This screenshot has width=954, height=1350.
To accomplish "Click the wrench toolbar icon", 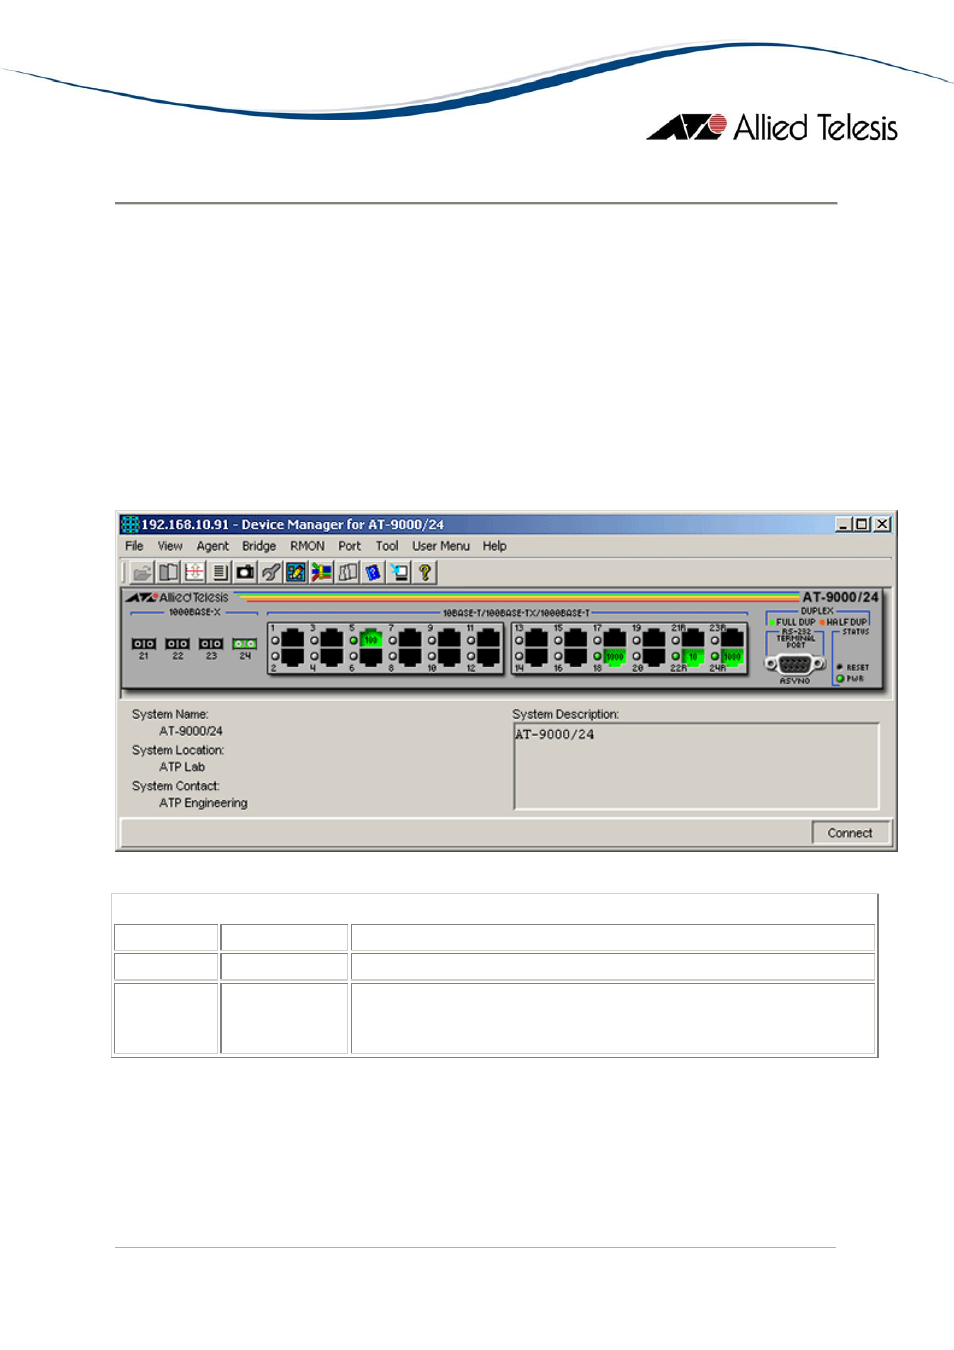I will [x=271, y=572].
